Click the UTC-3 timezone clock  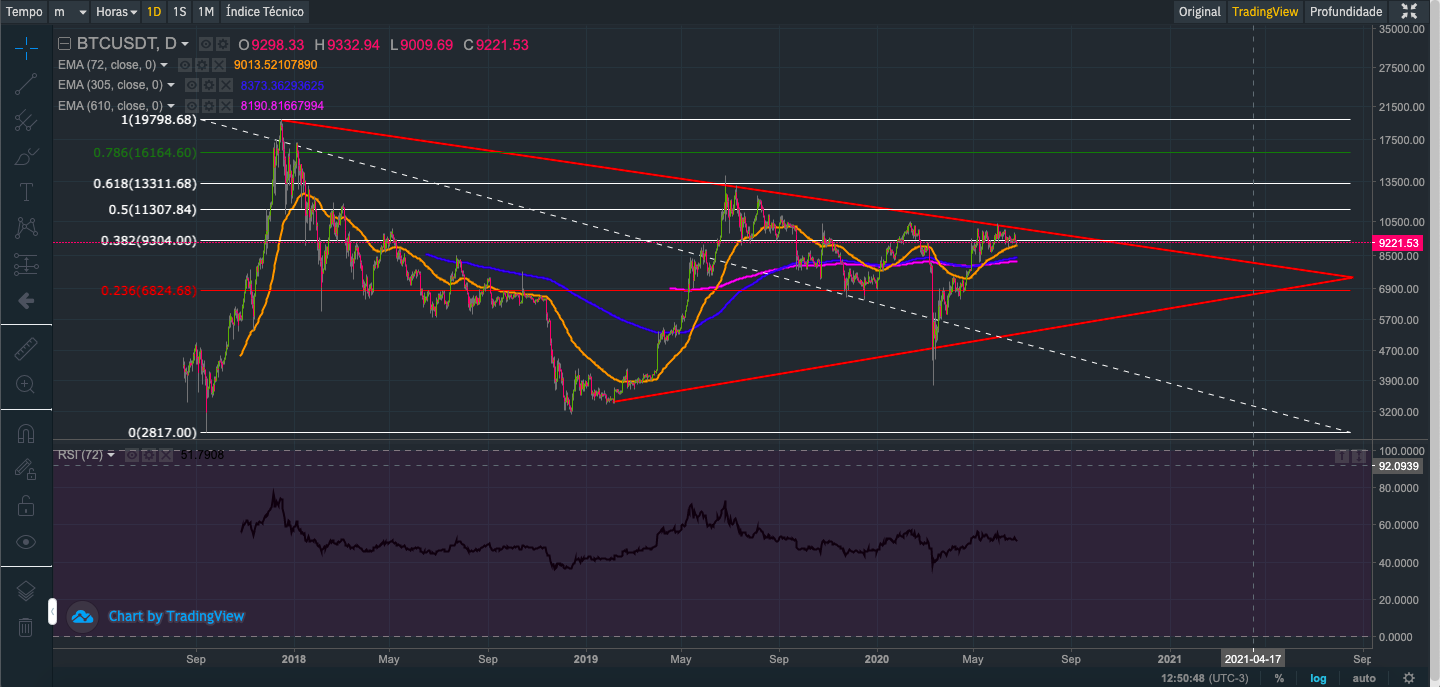1204,678
